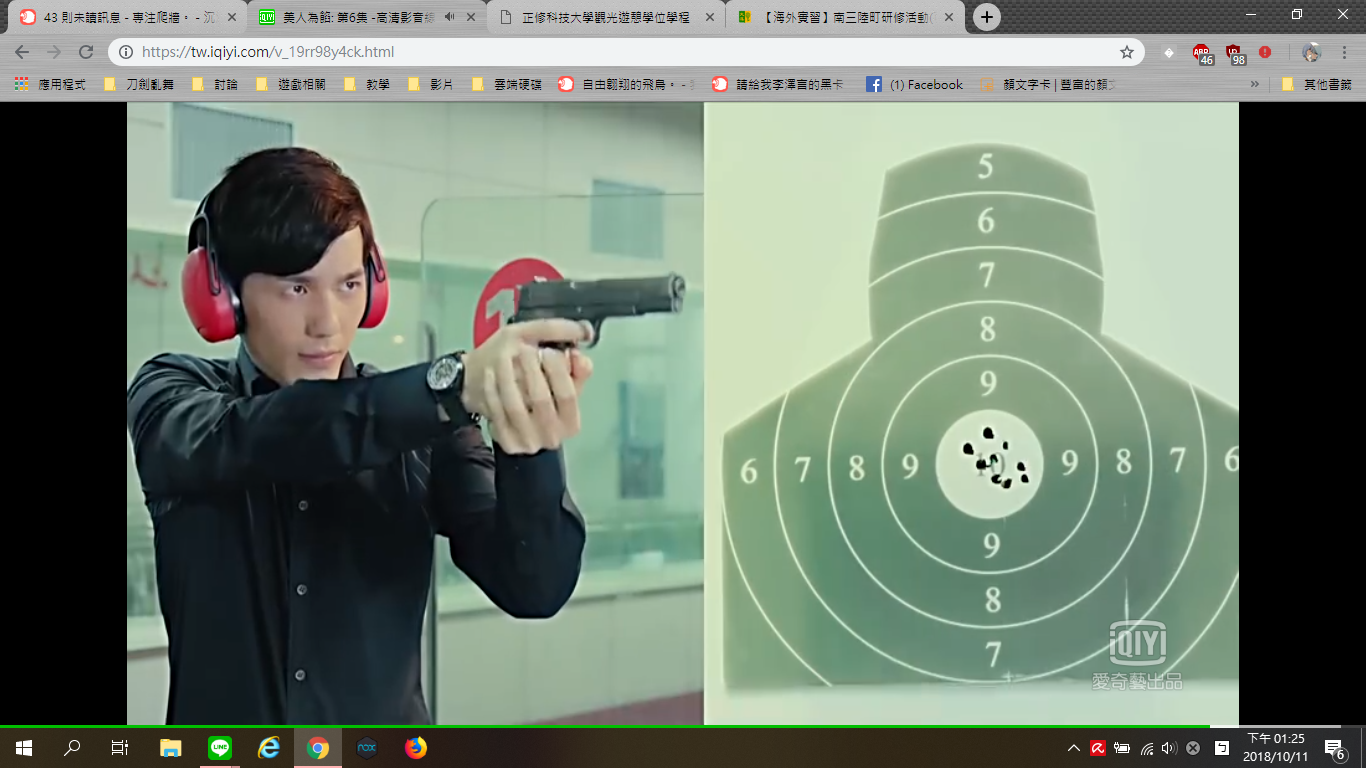Open Action Center with 6 notifications
The height and width of the screenshot is (768, 1366).
(x=1335, y=748)
